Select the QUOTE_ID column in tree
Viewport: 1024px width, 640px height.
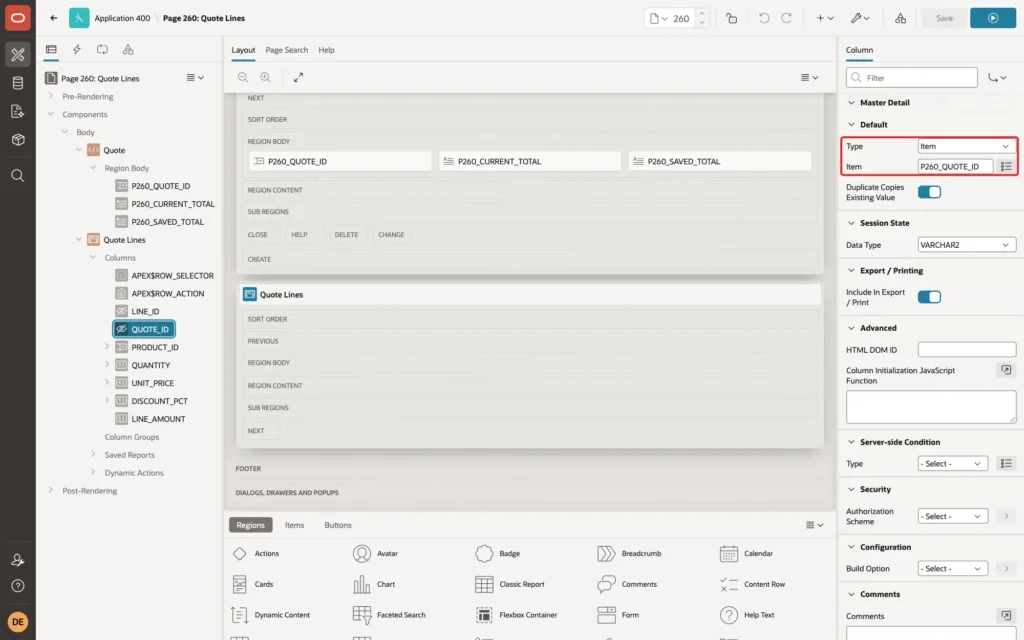pos(144,329)
